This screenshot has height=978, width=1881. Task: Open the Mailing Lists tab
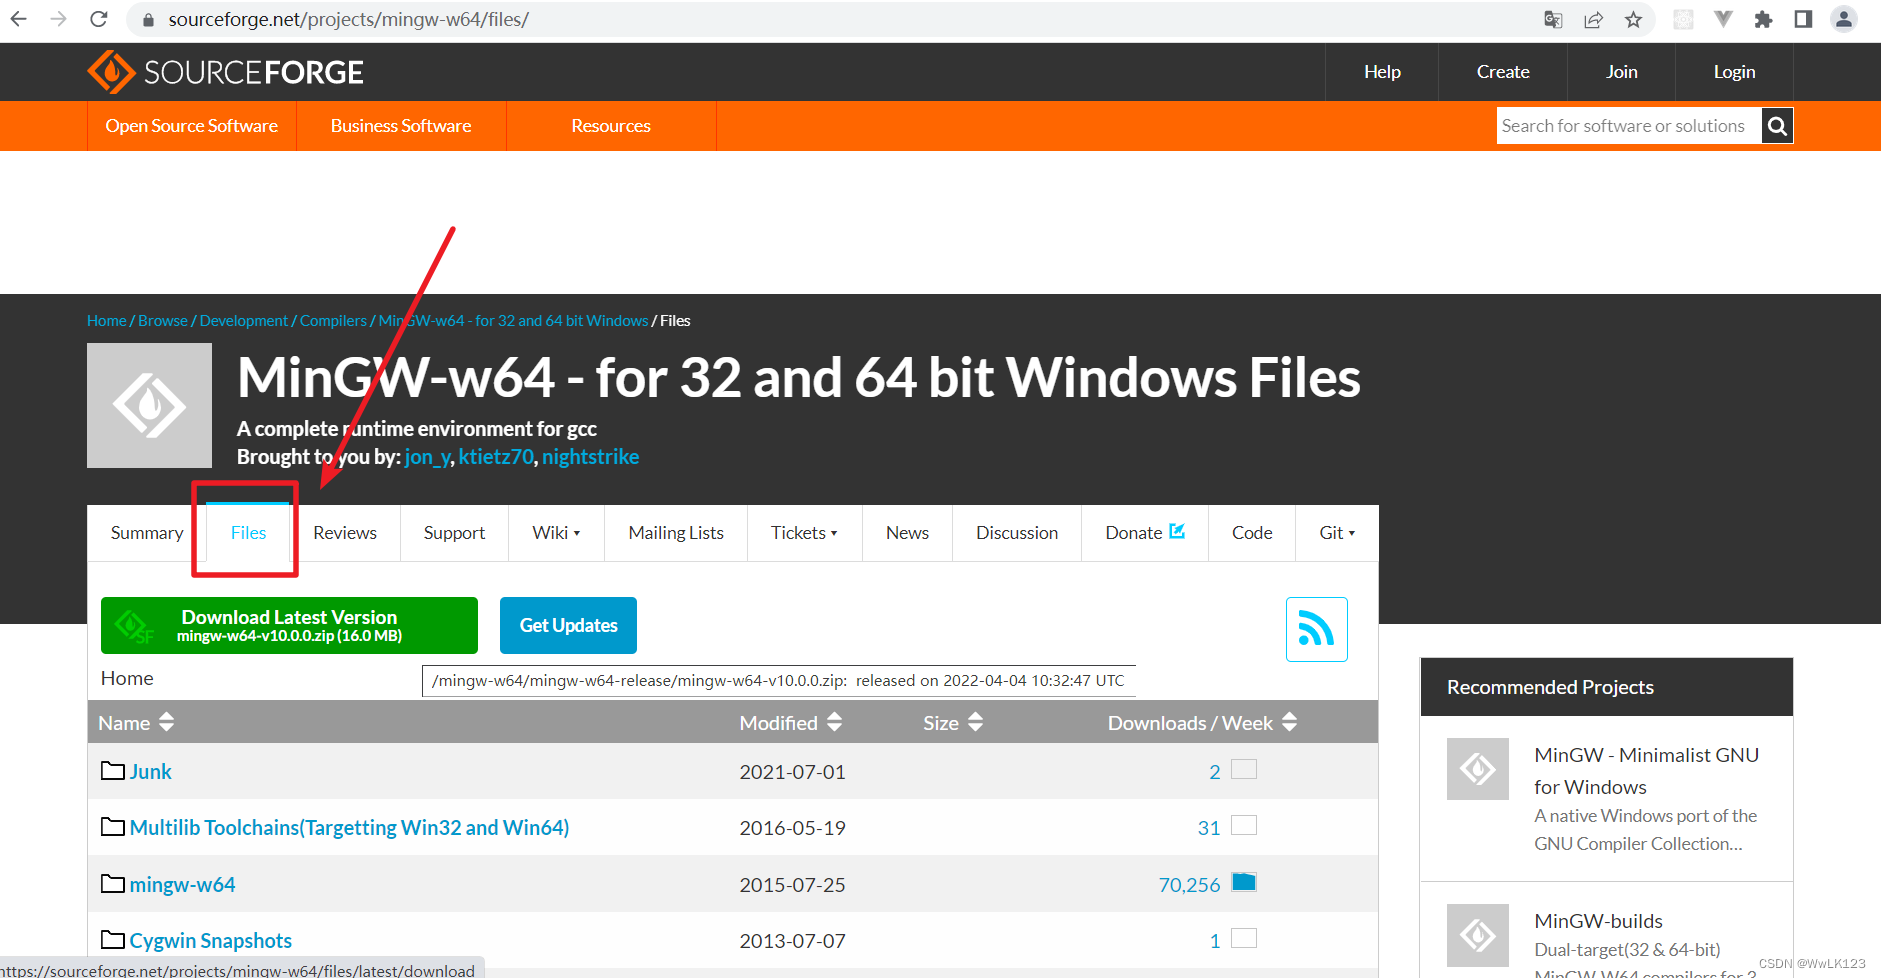(676, 533)
